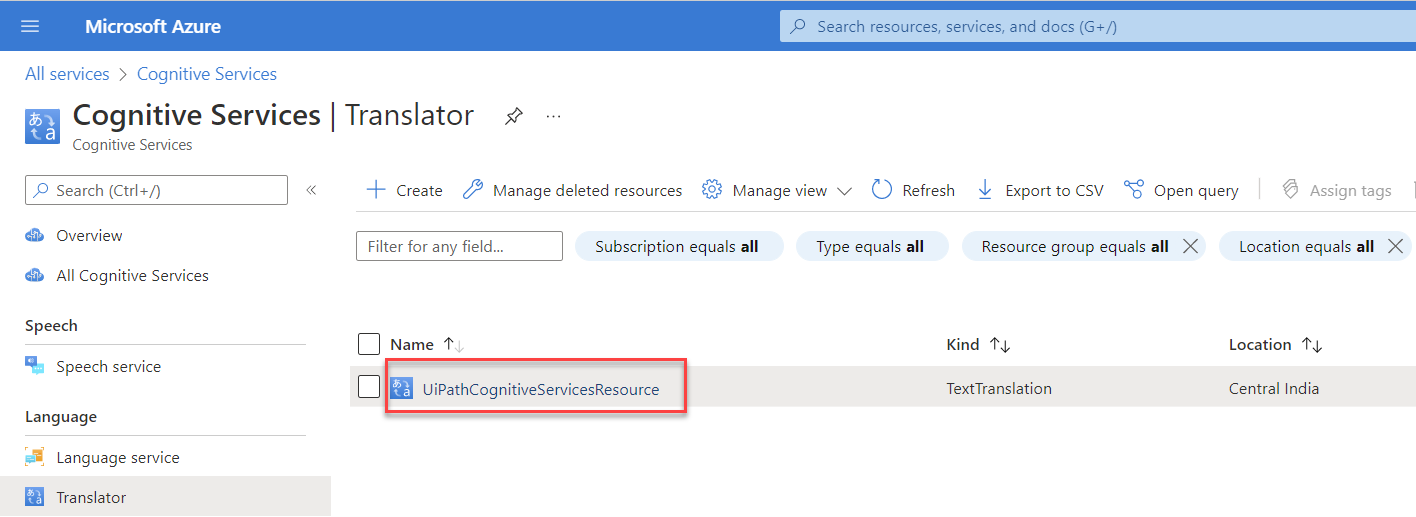Open Manage deleted resources
The image size is (1416, 517).
tap(587, 190)
